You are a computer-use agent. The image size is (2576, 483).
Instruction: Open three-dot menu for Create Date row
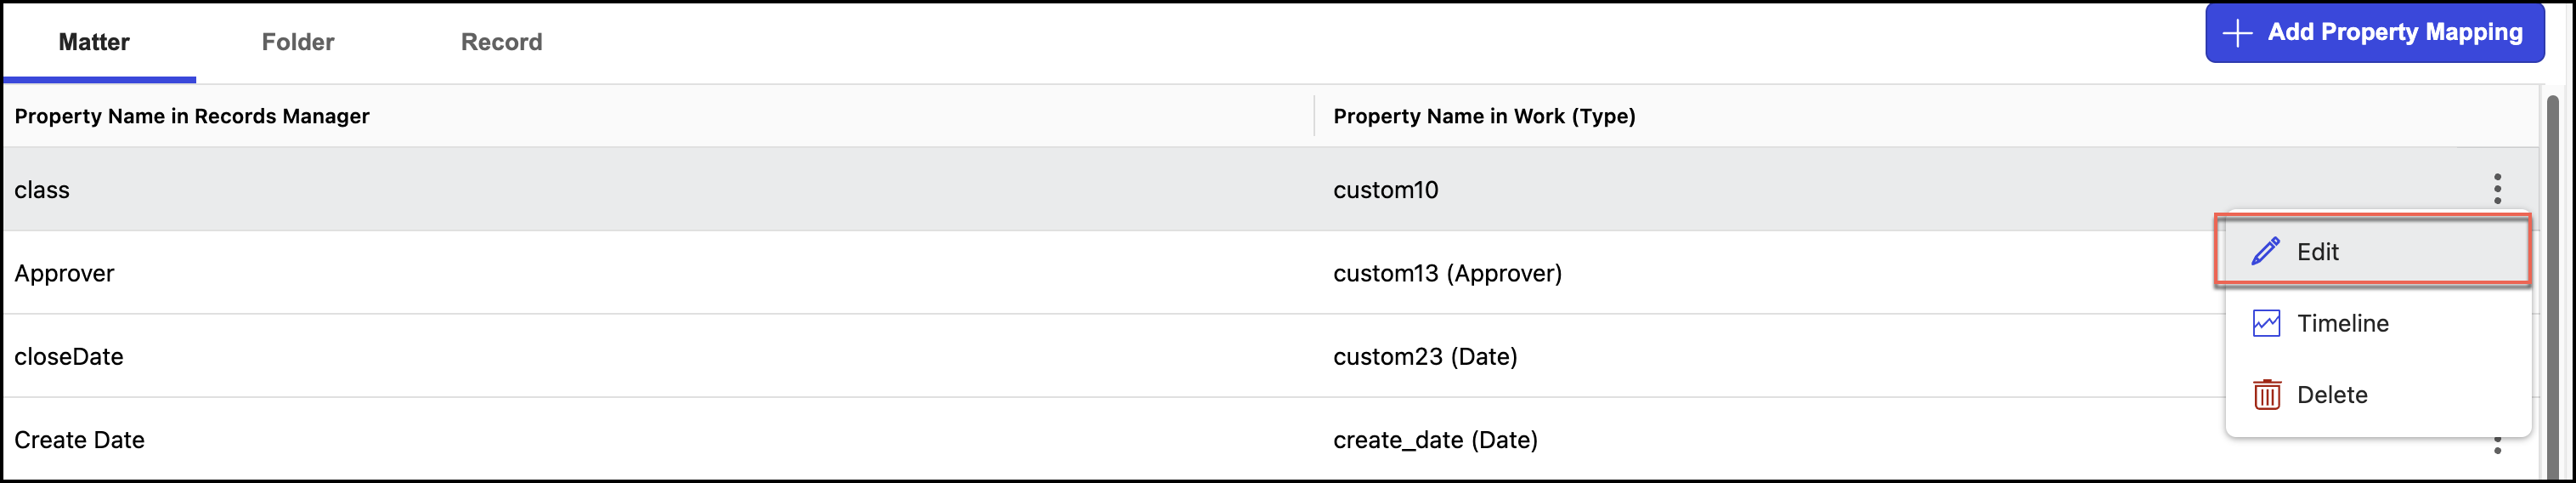[x=2497, y=445]
